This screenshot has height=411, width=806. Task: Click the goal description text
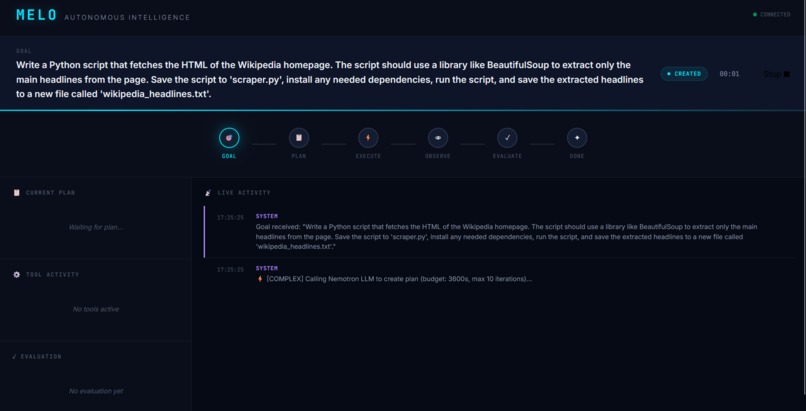click(329, 80)
